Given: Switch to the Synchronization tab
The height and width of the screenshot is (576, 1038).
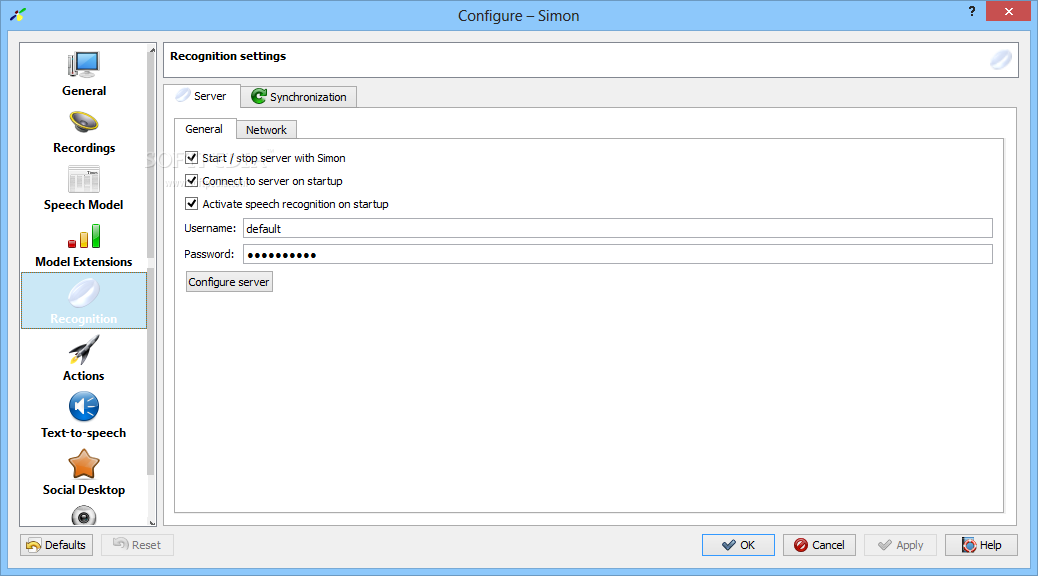Looking at the screenshot, I should point(299,97).
